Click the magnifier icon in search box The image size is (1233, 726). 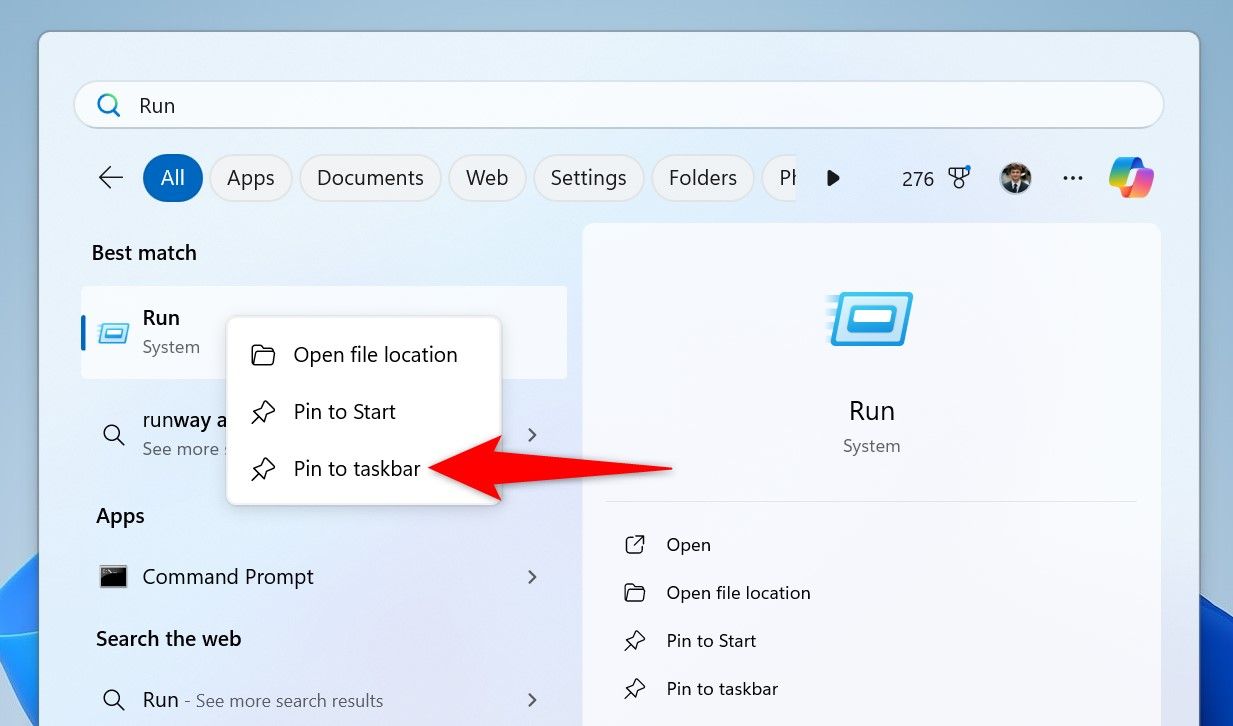pos(108,105)
